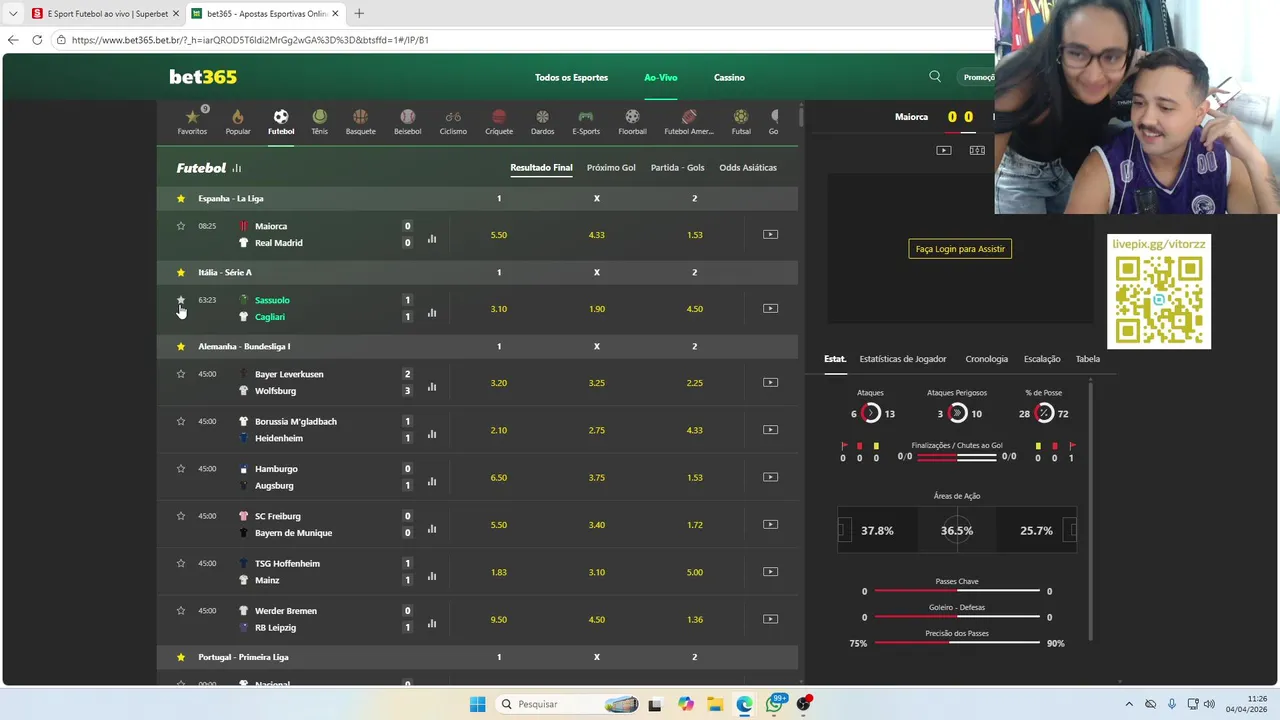This screenshot has width=1280, height=720.
Task: Favorite the SC Freiburg match
Action: 181,516
